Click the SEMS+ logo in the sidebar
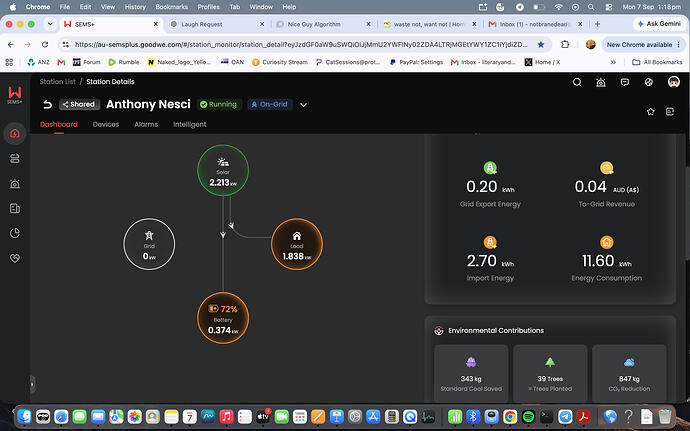The image size is (690, 431). click(15, 95)
